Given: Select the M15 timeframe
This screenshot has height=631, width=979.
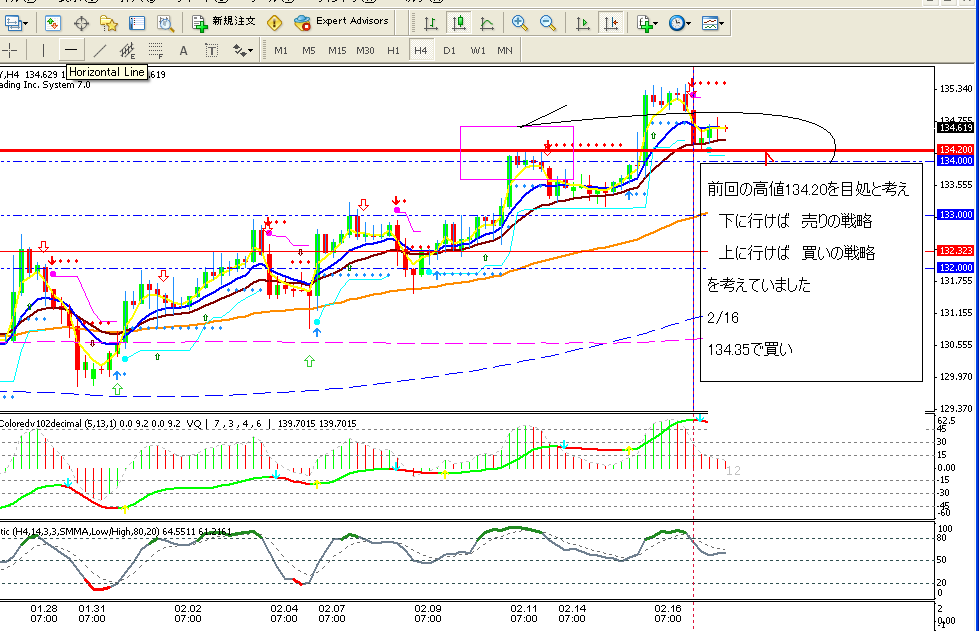Looking at the screenshot, I should [337, 51].
